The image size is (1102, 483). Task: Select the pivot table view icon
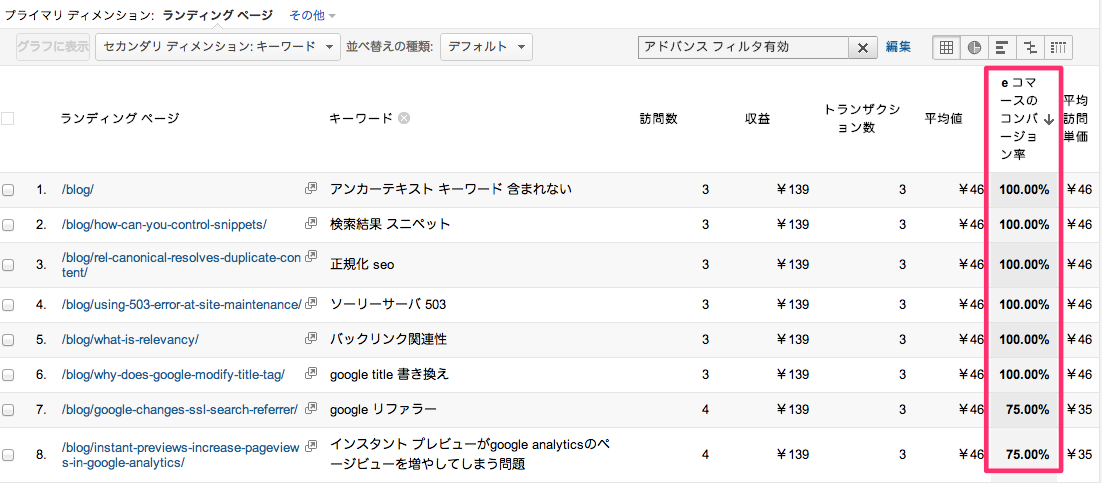point(1058,47)
